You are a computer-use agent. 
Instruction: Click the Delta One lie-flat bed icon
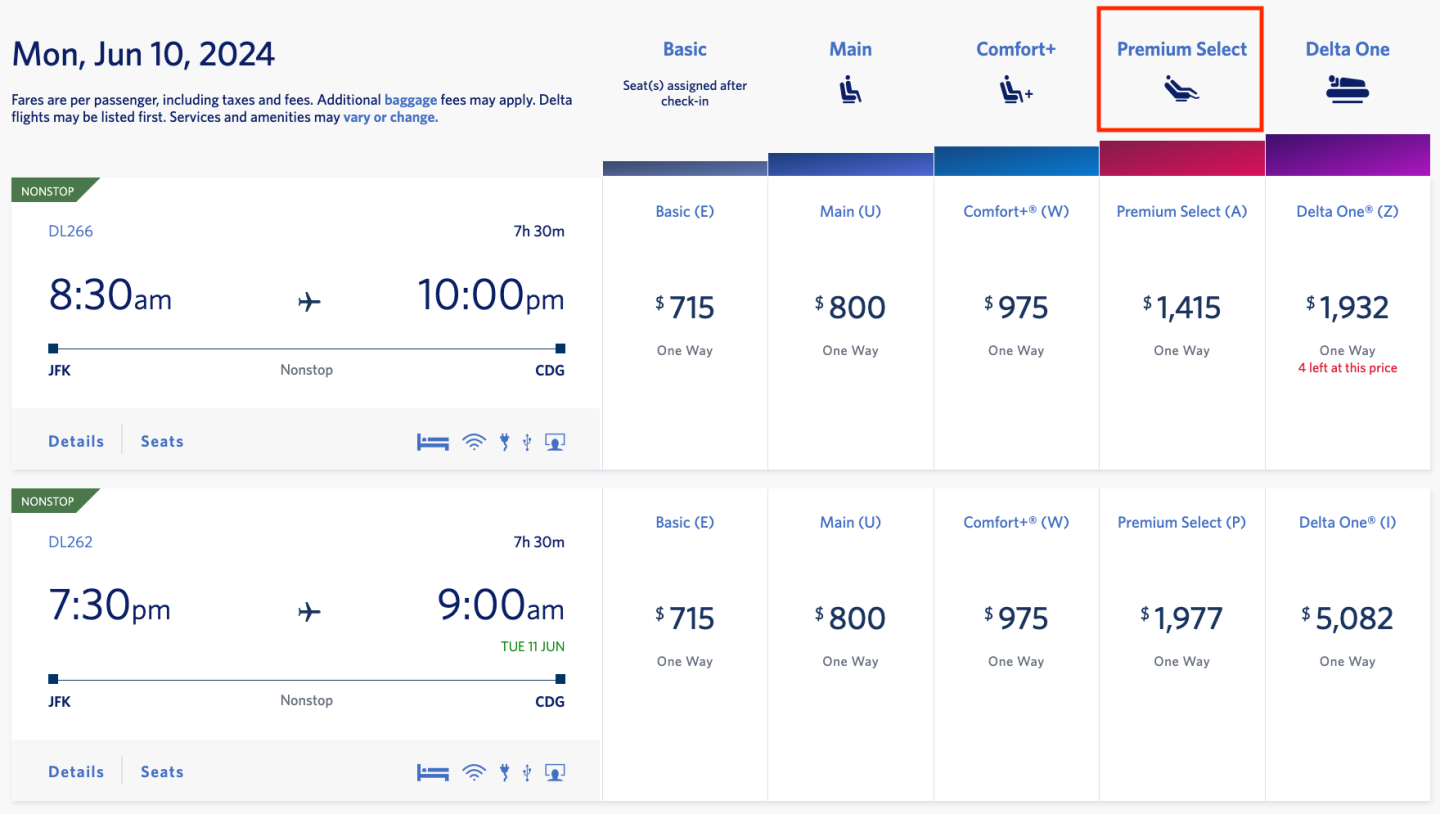pos(1347,90)
